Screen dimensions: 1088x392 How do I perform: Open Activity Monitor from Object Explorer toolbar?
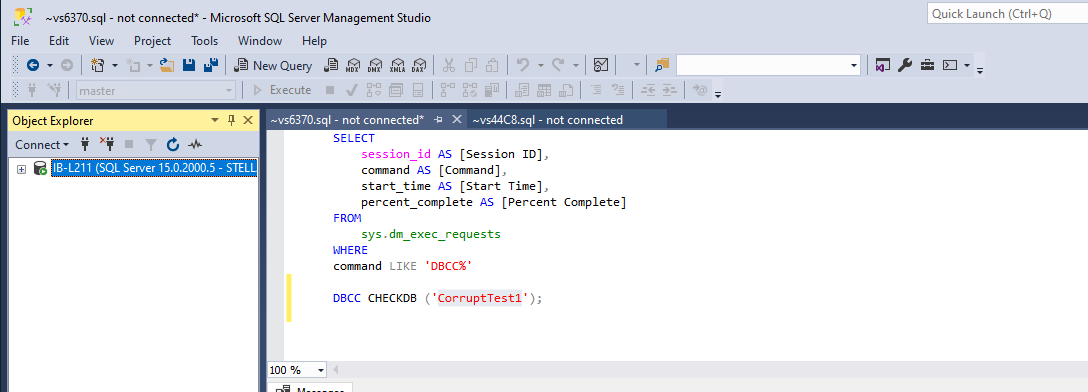coord(196,144)
